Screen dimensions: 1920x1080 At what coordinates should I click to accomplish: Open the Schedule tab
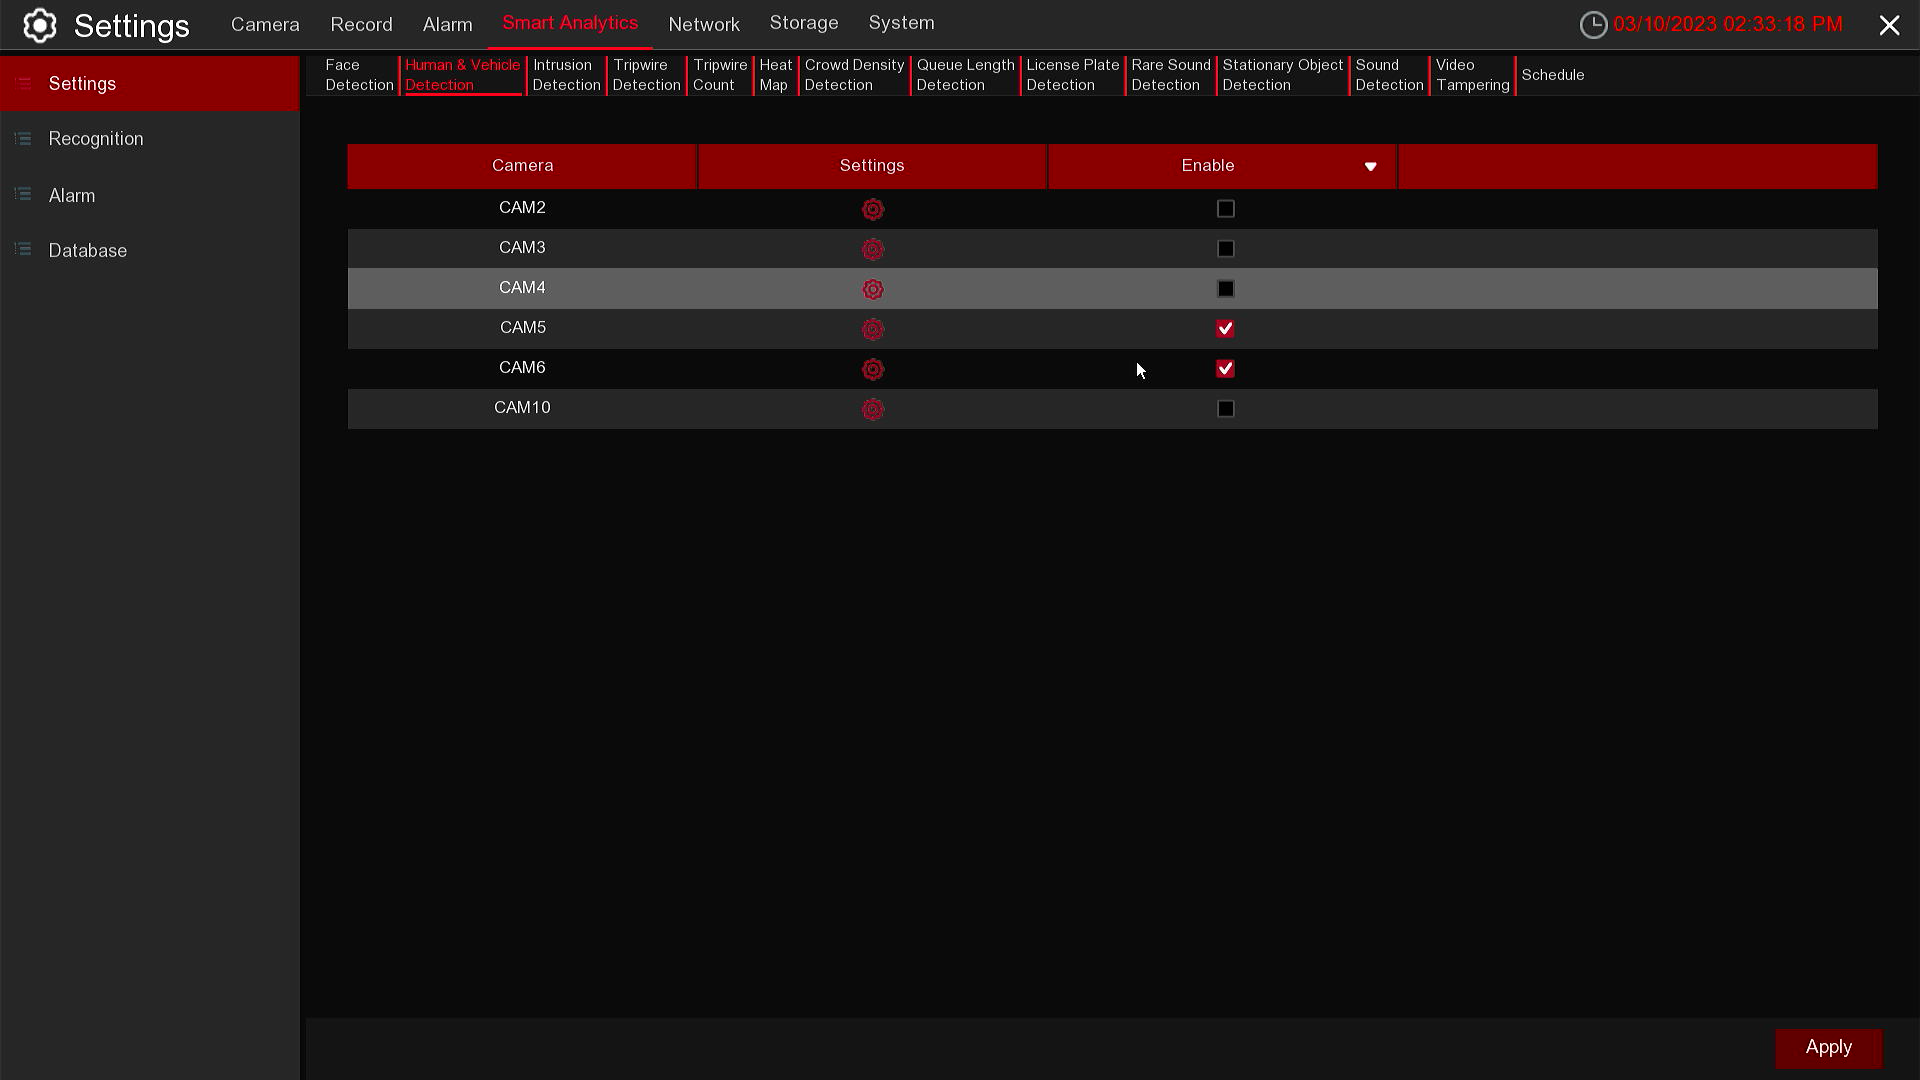click(1552, 75)
